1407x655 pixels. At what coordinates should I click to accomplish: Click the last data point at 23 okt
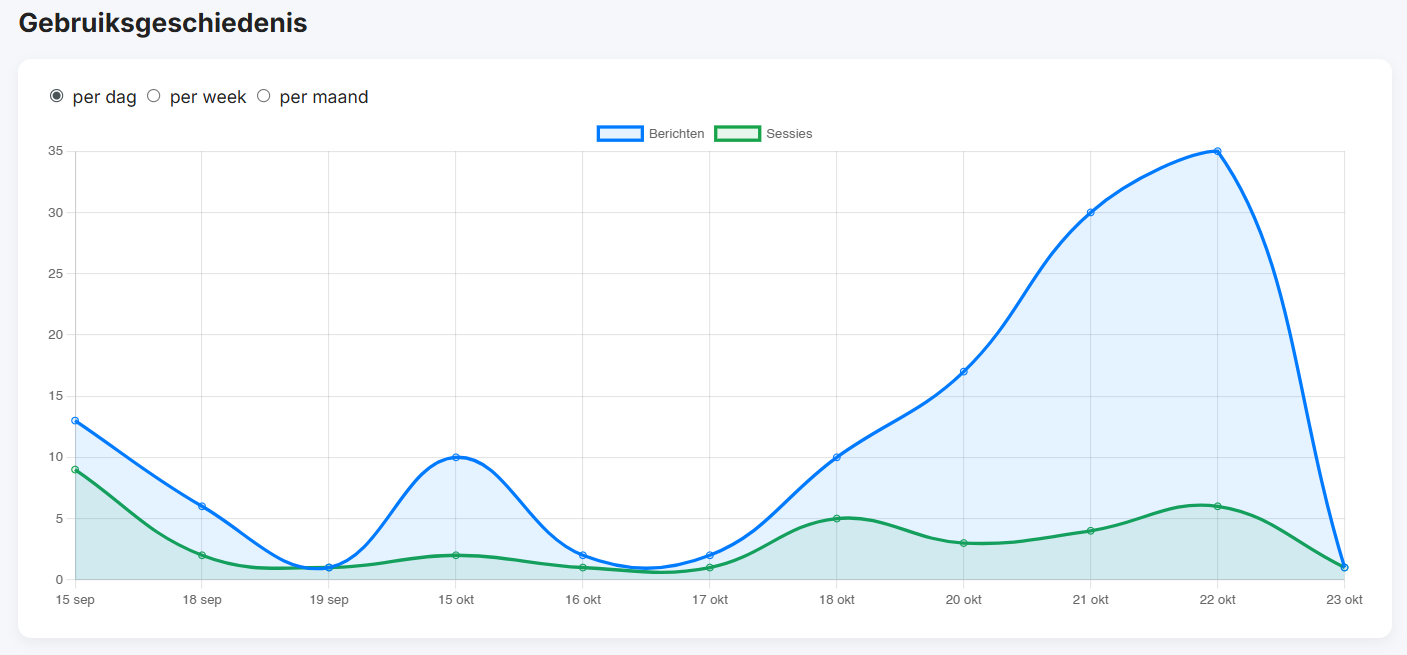click(x=1344, y=567)
